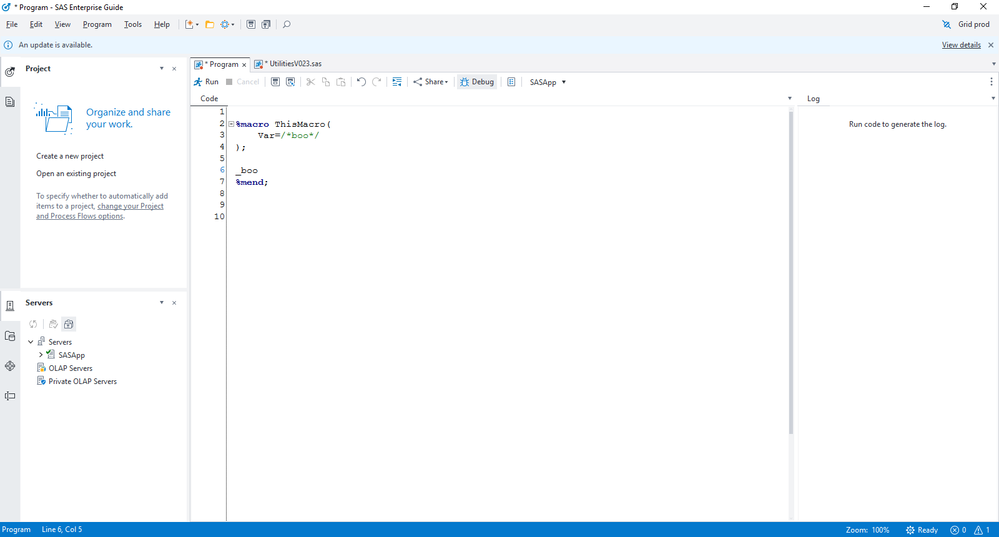Click the Search magnifier icon
Image resolution: width=999 pixels, height=537 pixels.
point(287,24)
